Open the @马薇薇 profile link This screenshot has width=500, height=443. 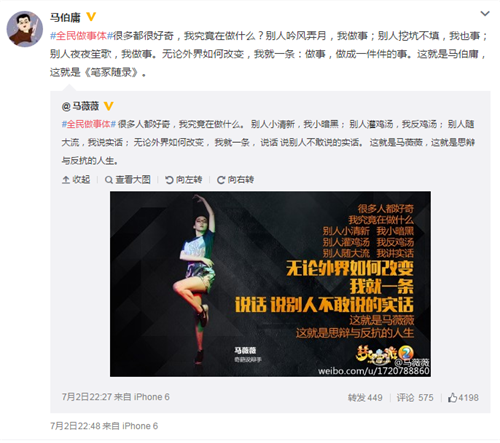click(x=80, y=106)
